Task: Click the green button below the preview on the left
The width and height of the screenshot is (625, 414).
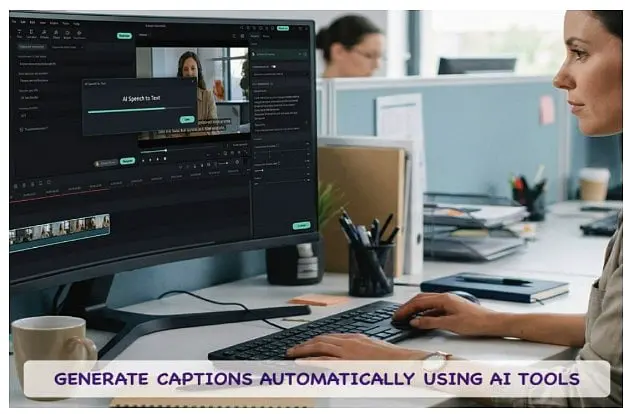Action: [x=128, y=161]
